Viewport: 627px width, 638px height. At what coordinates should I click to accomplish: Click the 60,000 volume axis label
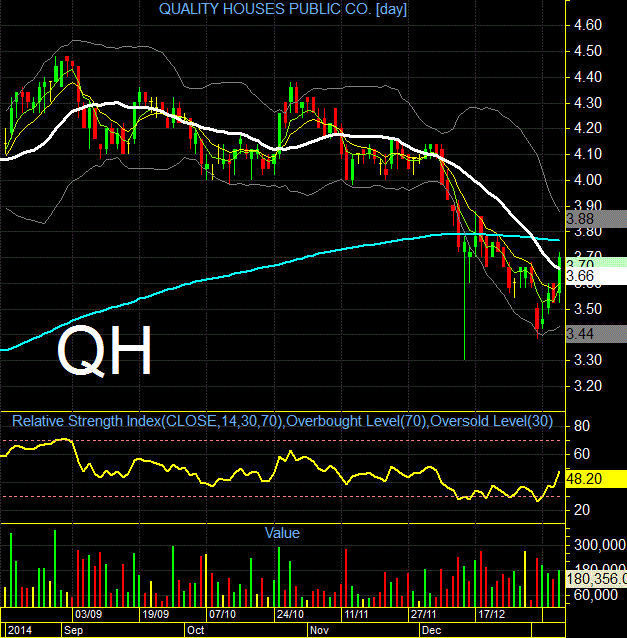(x=595, y=595)
